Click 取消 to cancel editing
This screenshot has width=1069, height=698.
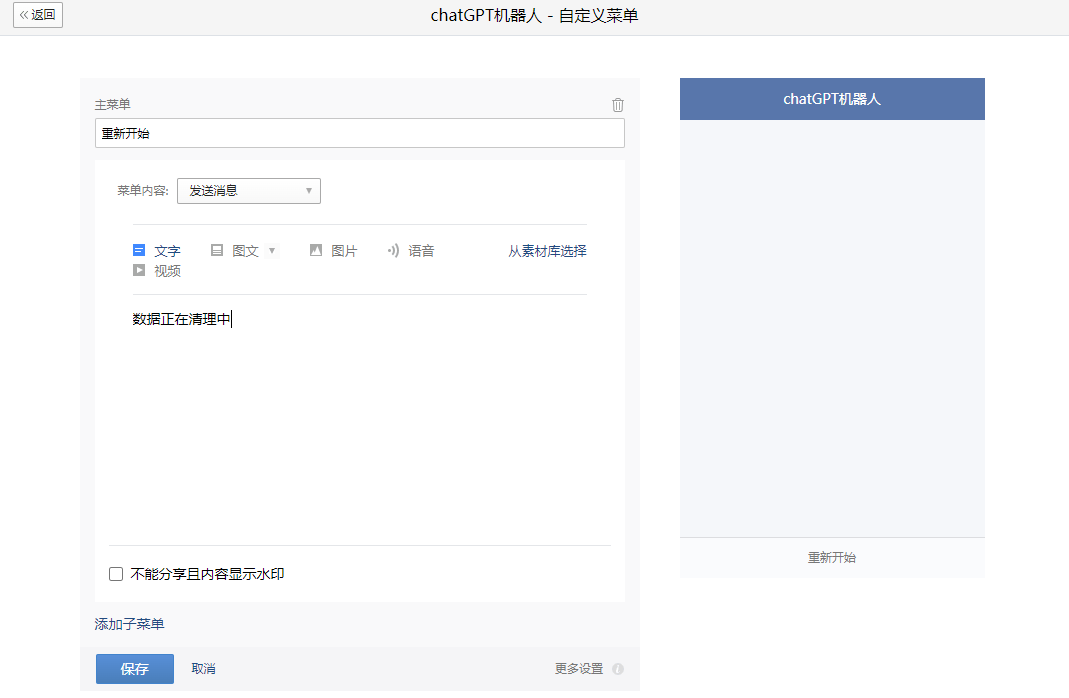pos(203,669)
